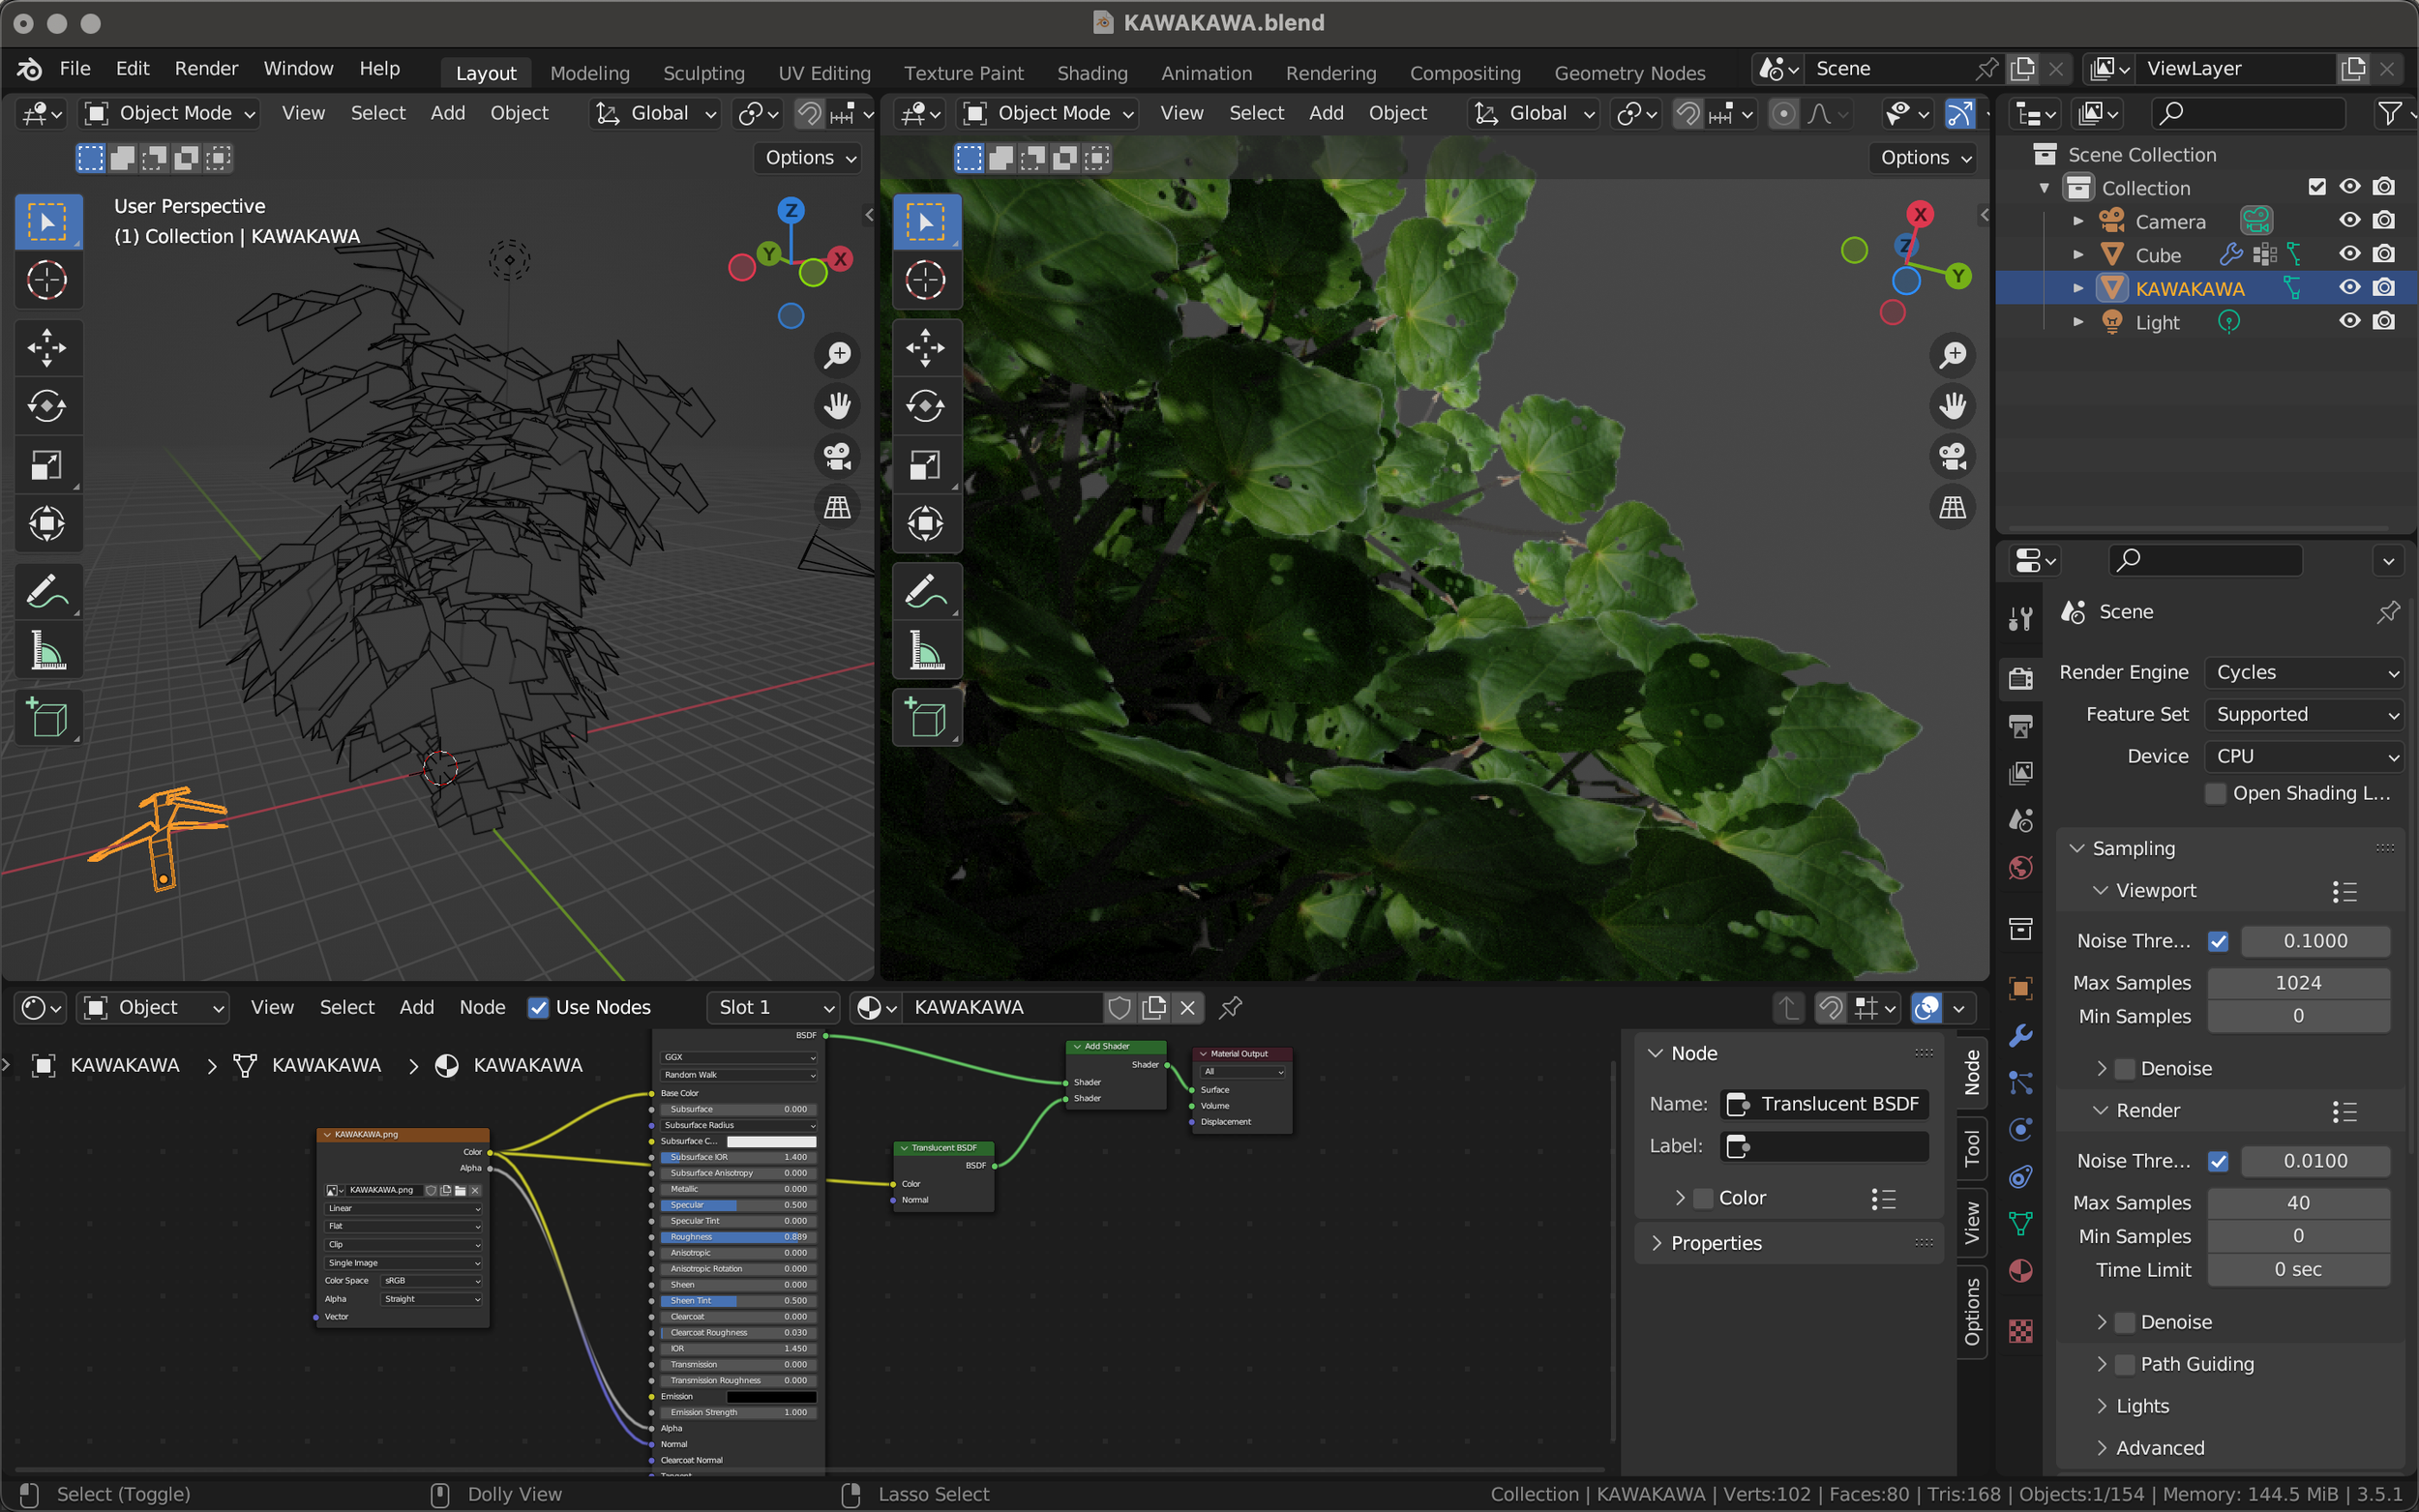Click the render Max Samples field showing 40
The width and height of the screenshot is (2419, 1512).
[x=2297, y=1202]
